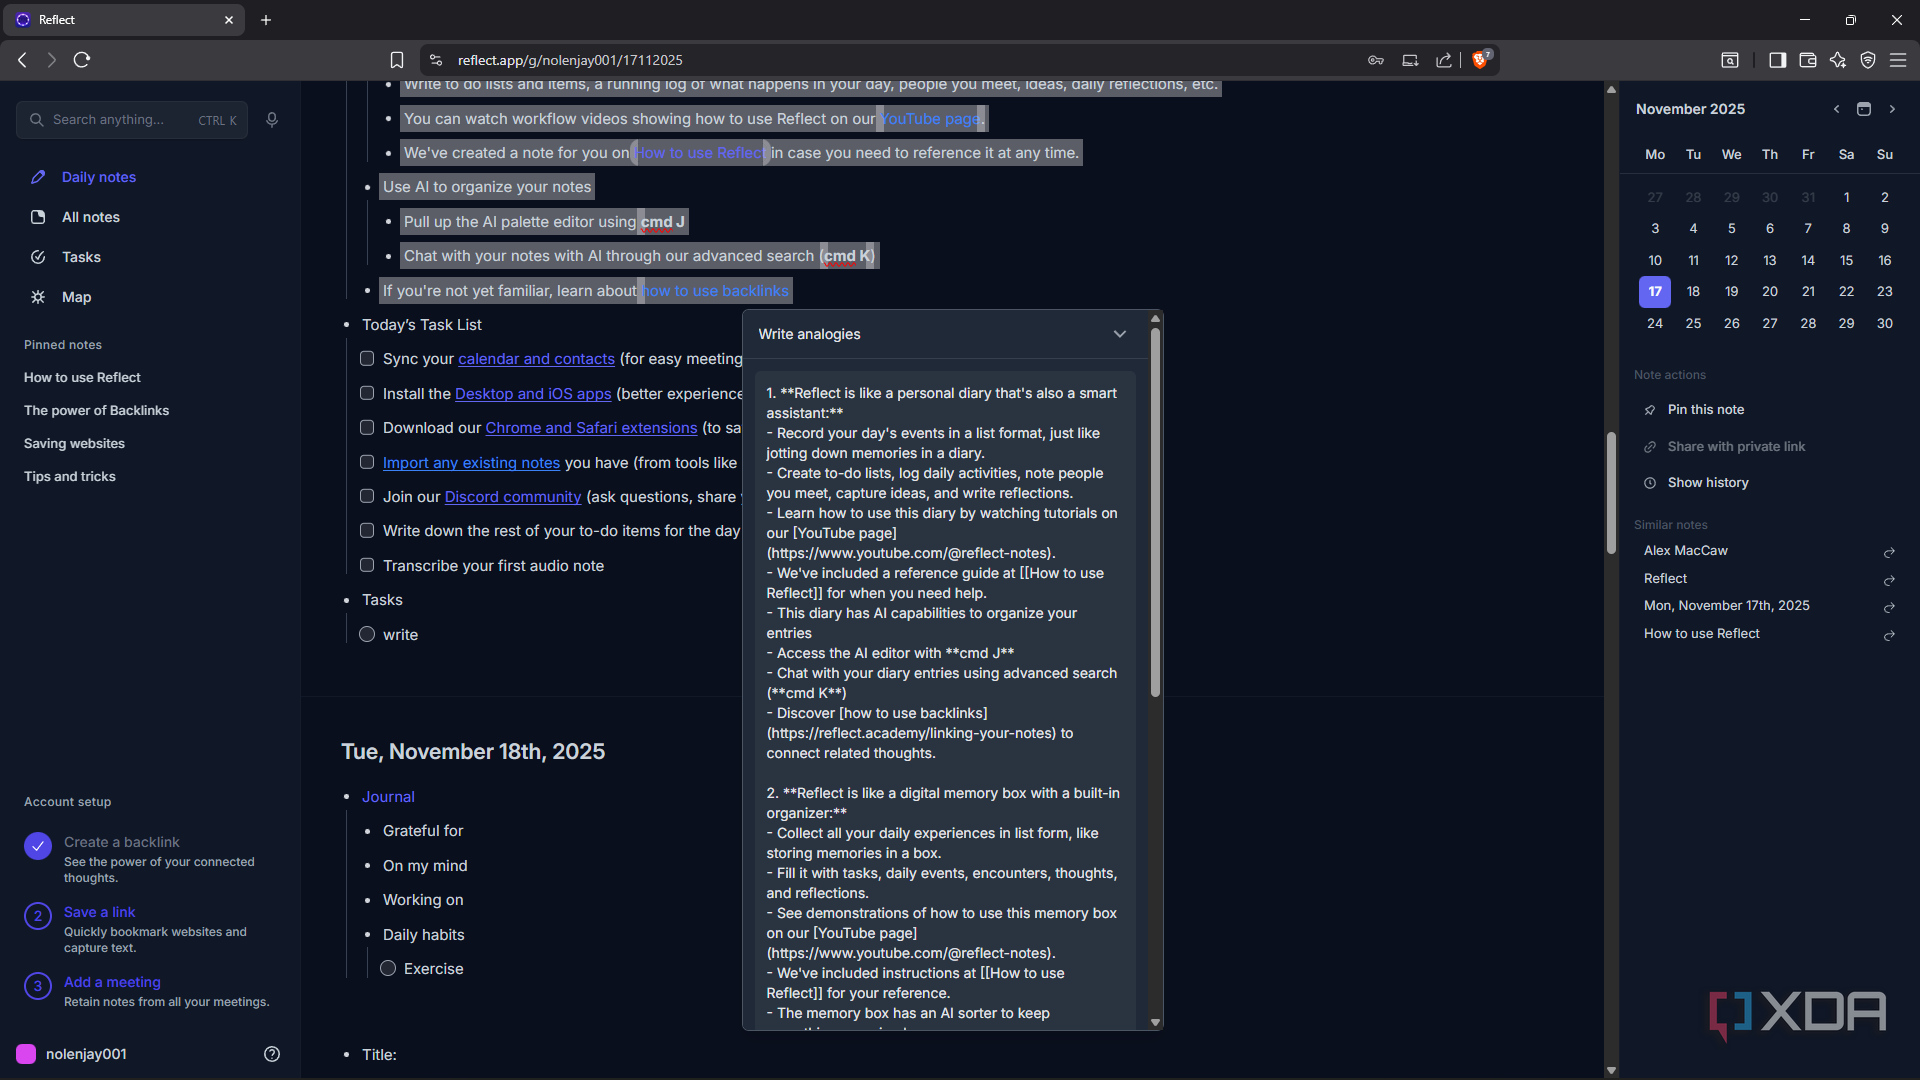Click the microphone voice note icon
This screenshot has height=1080, width=1920.
272,120
